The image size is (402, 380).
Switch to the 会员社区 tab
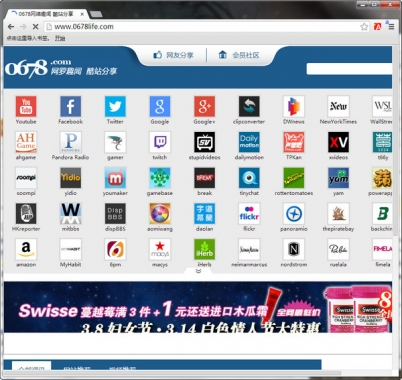click(239, 55)
